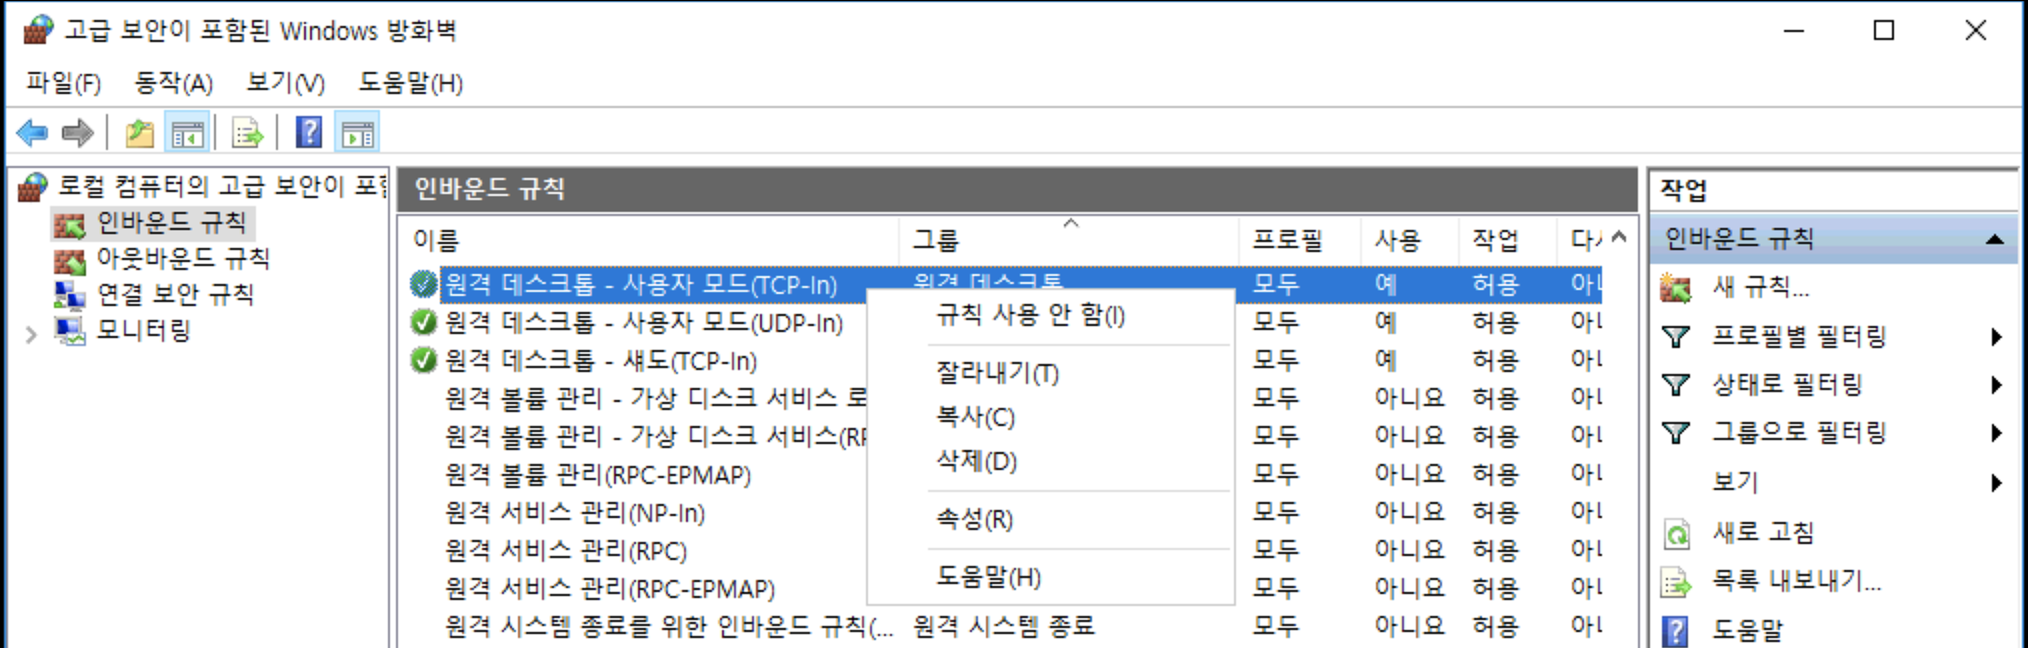Select 모니터링 in the tree
Viewport: 2028px width, 648px height.
coord(143,330)
